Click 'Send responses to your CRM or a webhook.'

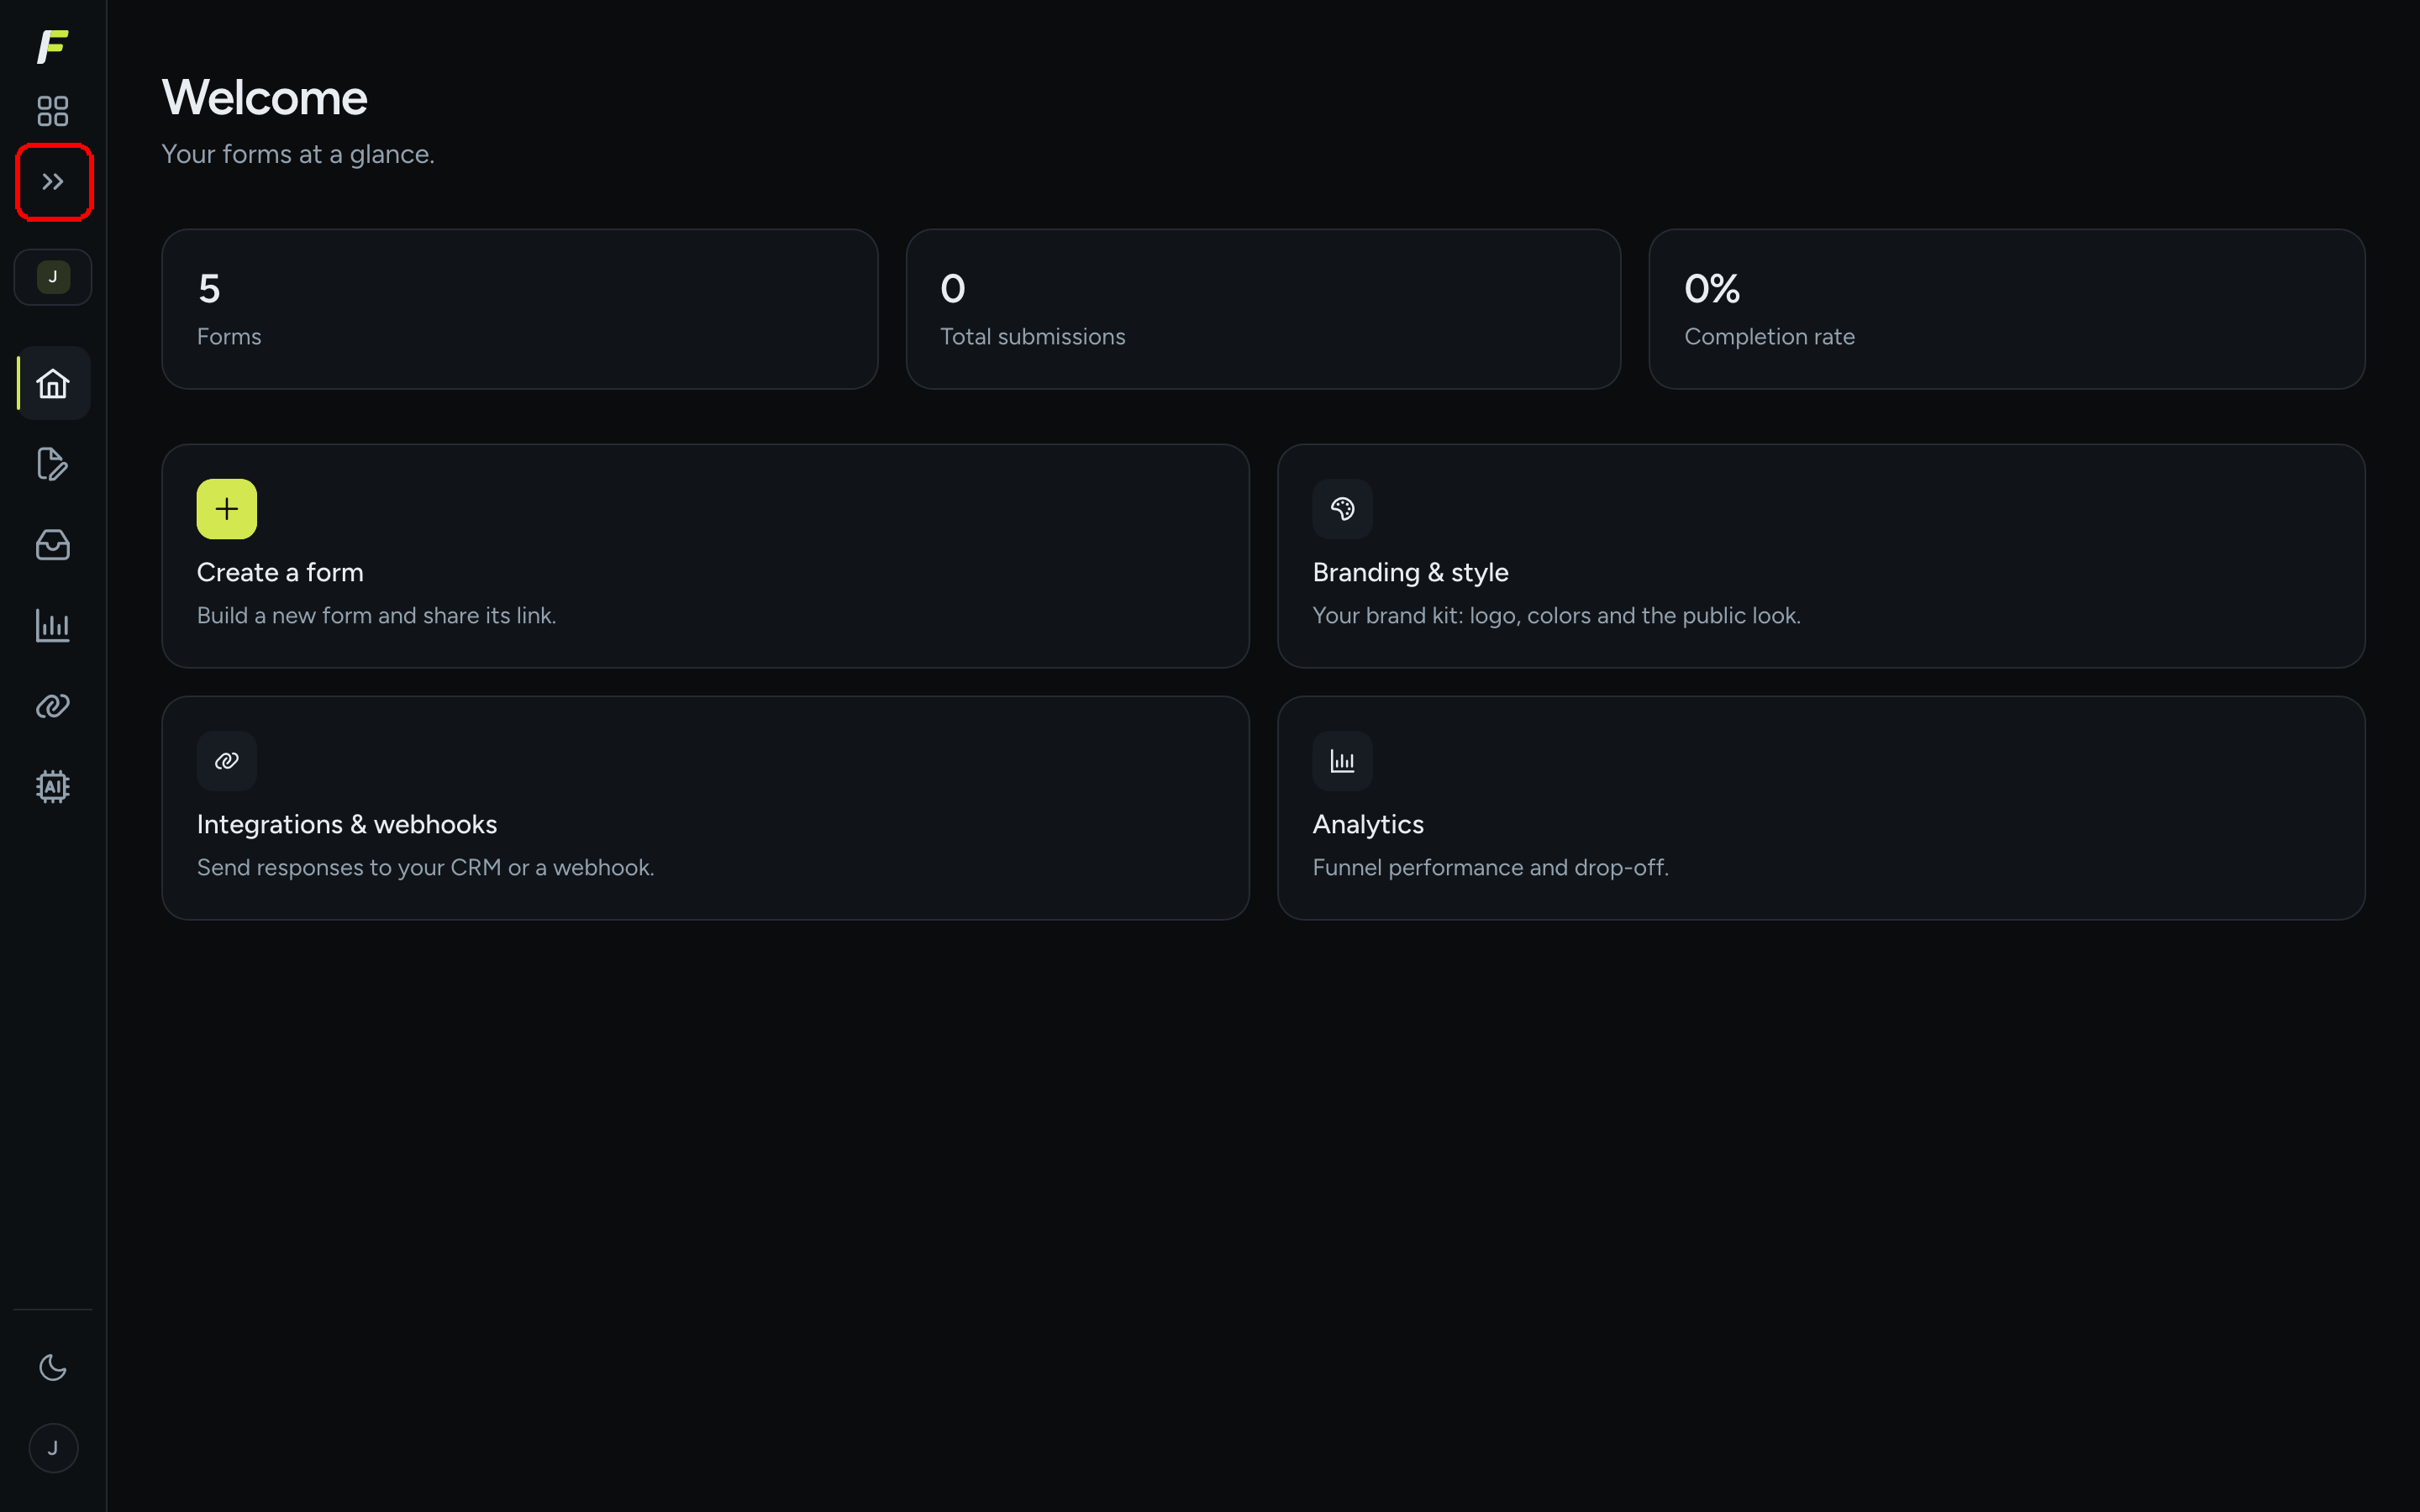[425, 867]
